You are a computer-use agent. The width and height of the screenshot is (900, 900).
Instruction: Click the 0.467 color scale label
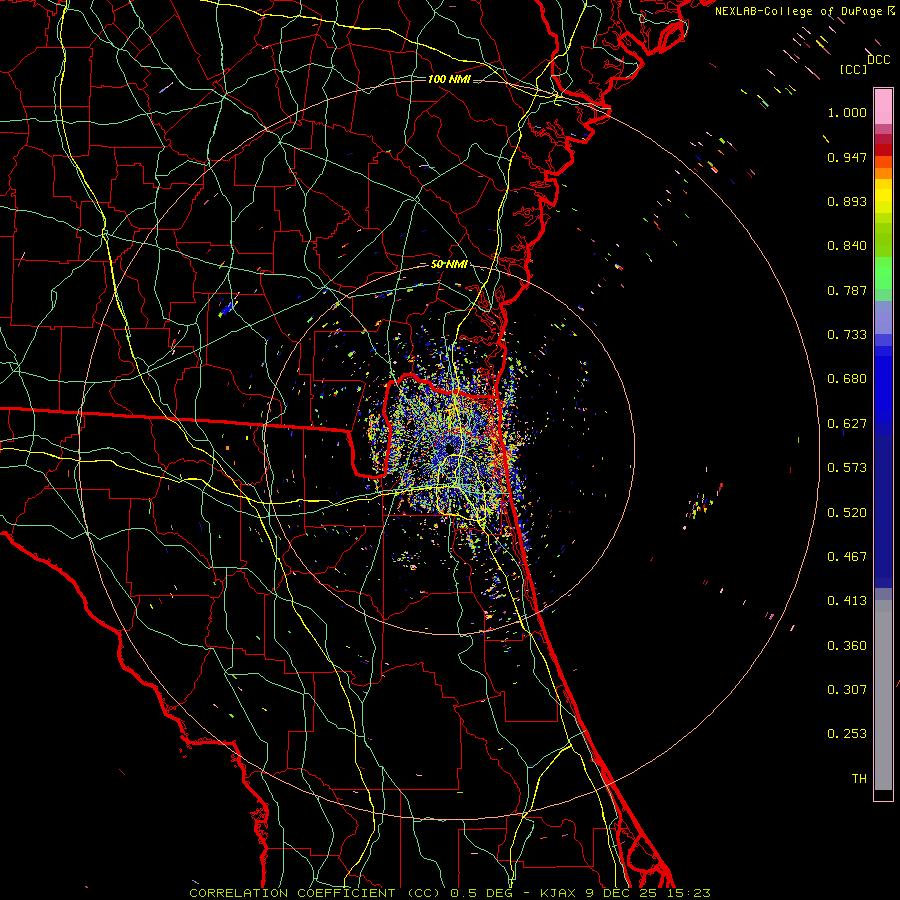847,557
